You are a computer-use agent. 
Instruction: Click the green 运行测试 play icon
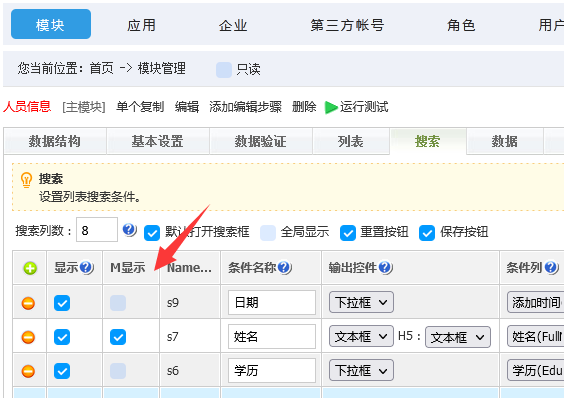[331, 107]
